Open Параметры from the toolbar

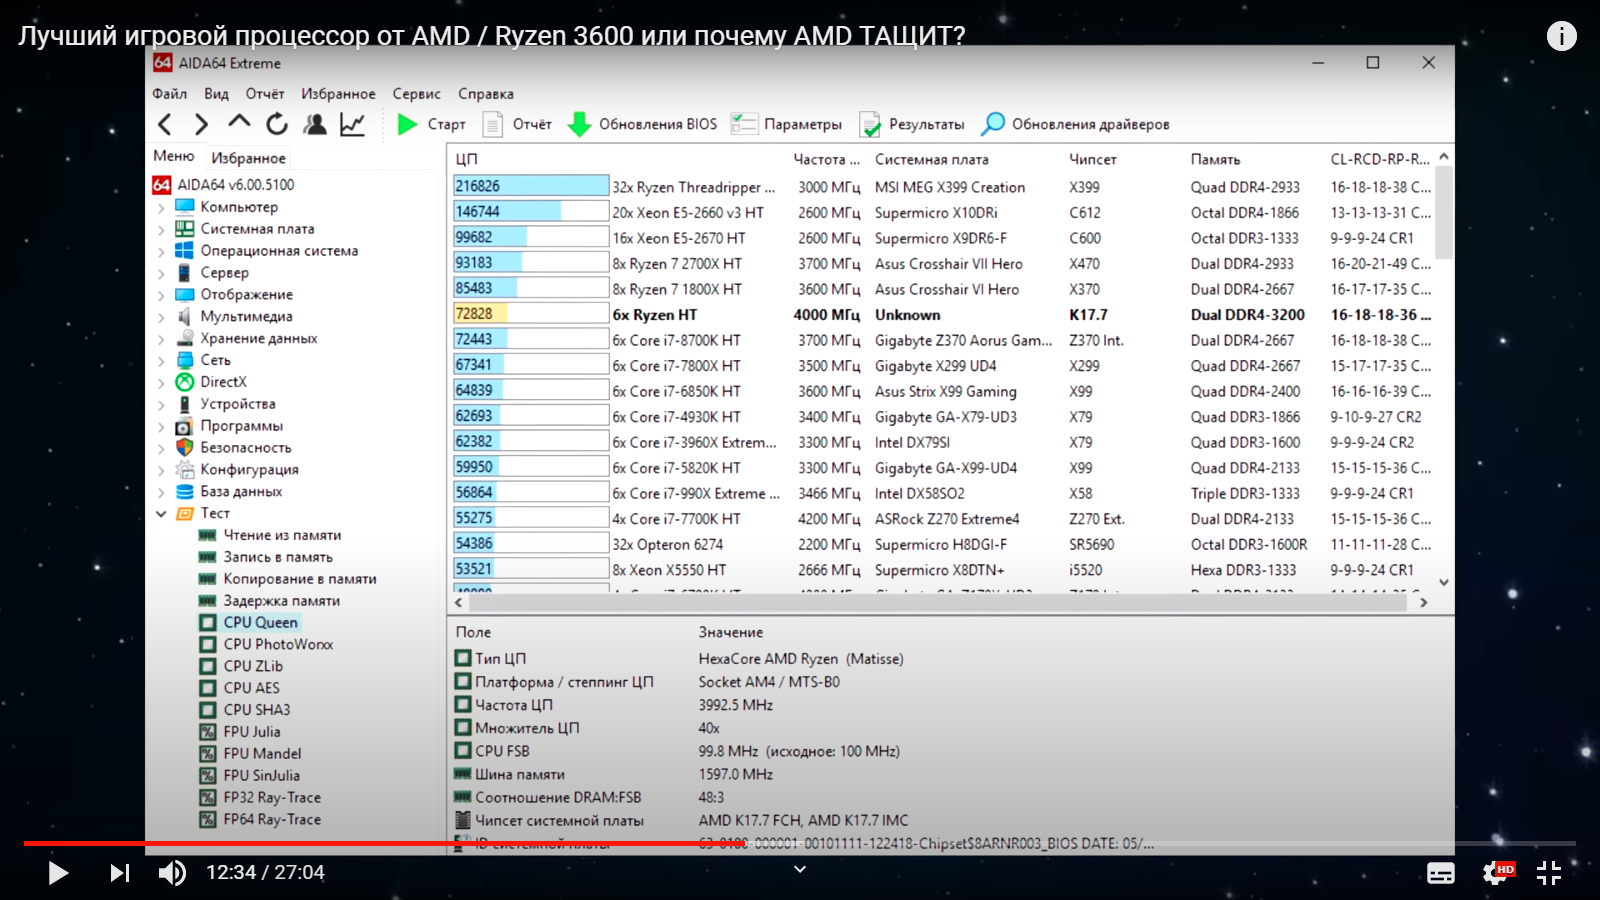coord(786,124)
